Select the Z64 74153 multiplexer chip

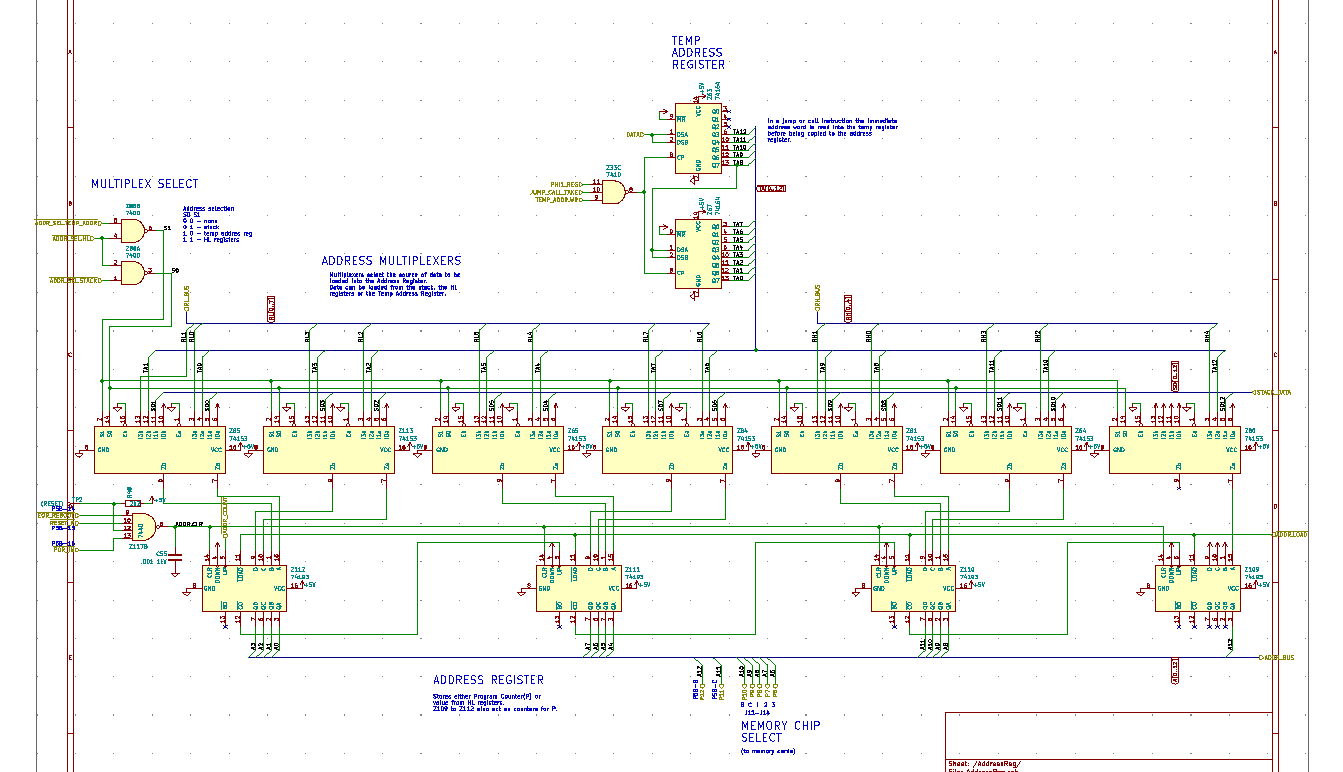[x=1006, y=450]
